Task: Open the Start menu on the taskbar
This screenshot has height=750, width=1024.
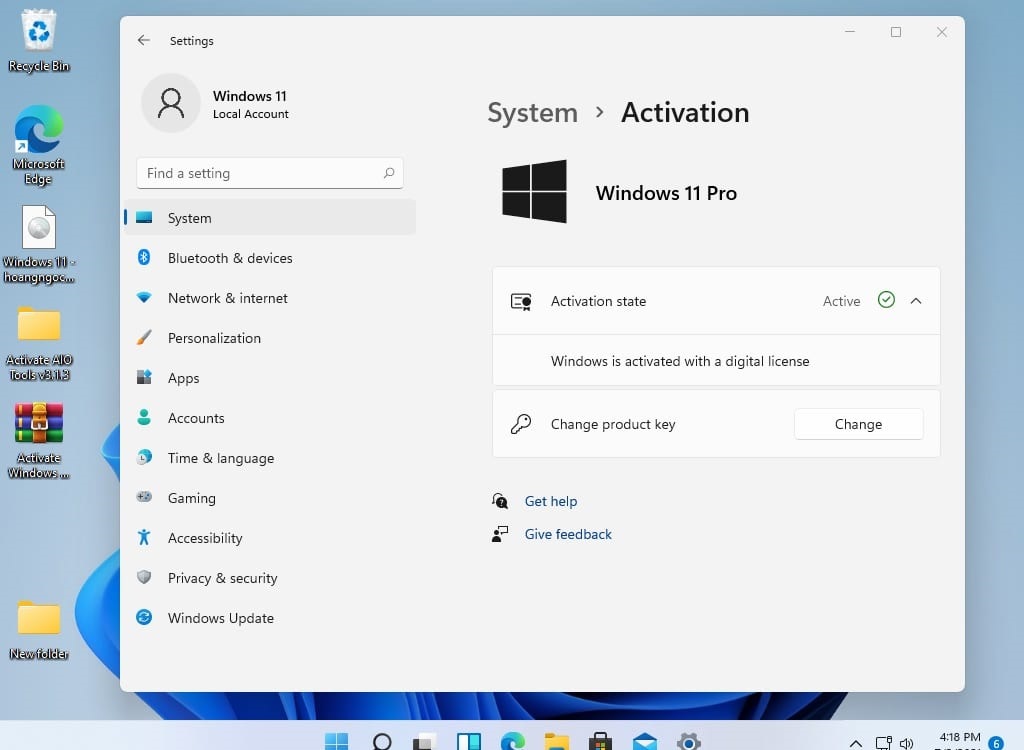Action: [x=336, y=742]
